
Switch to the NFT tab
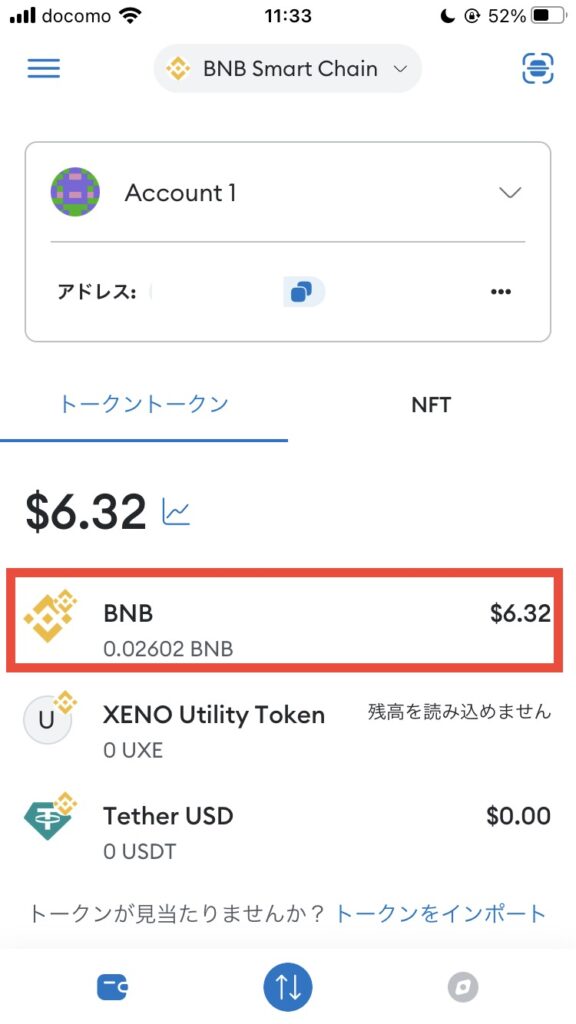coord(431,405)
